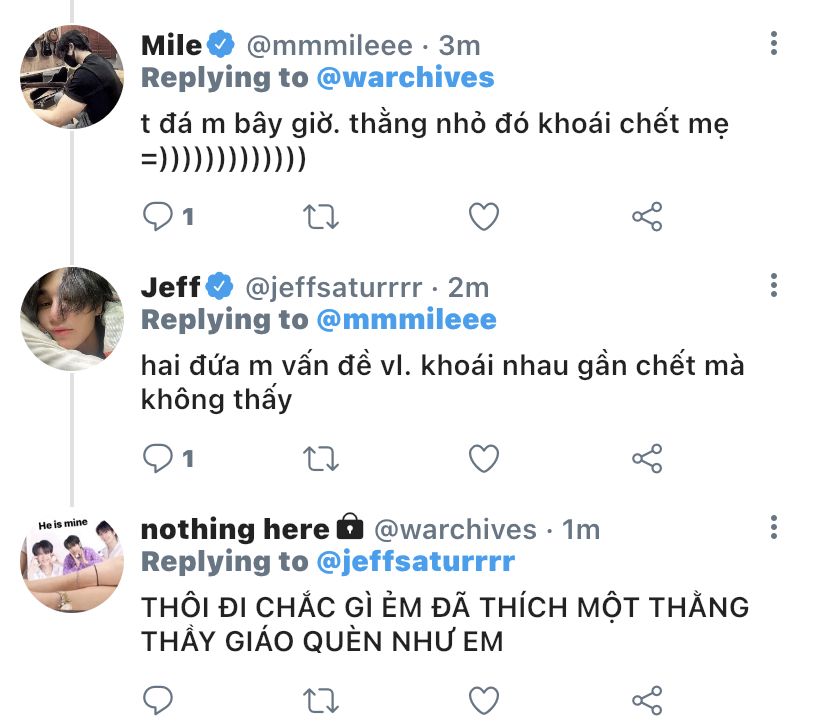Retweet Mile's tweet
The width and height of the screenshot is (828, 728).
pyautogui.click(x=322, y=216)
